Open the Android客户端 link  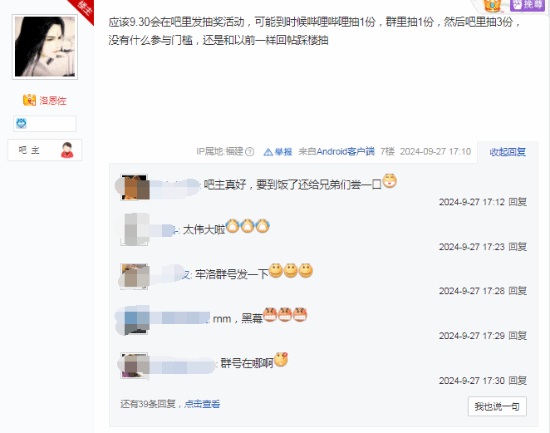346,151
